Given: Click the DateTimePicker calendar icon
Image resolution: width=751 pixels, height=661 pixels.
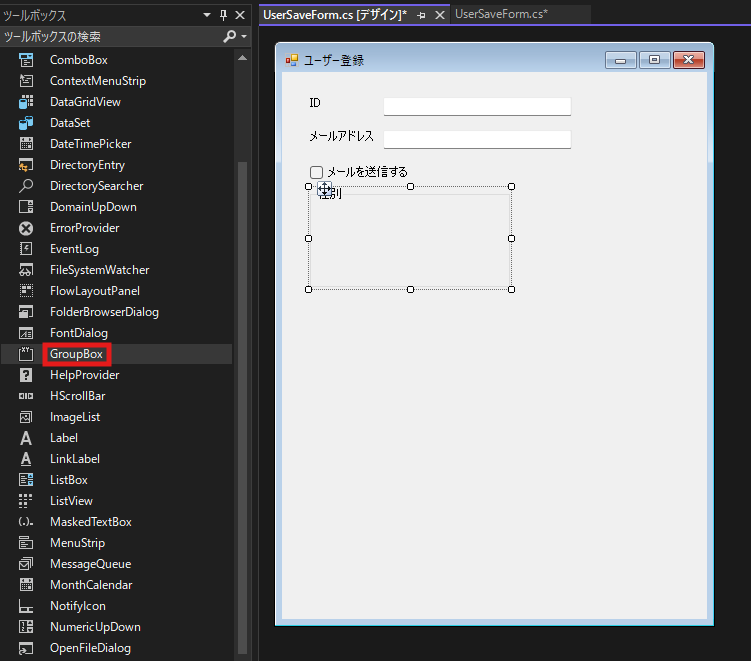Looking at the screenshot, I should click(26, 144).
